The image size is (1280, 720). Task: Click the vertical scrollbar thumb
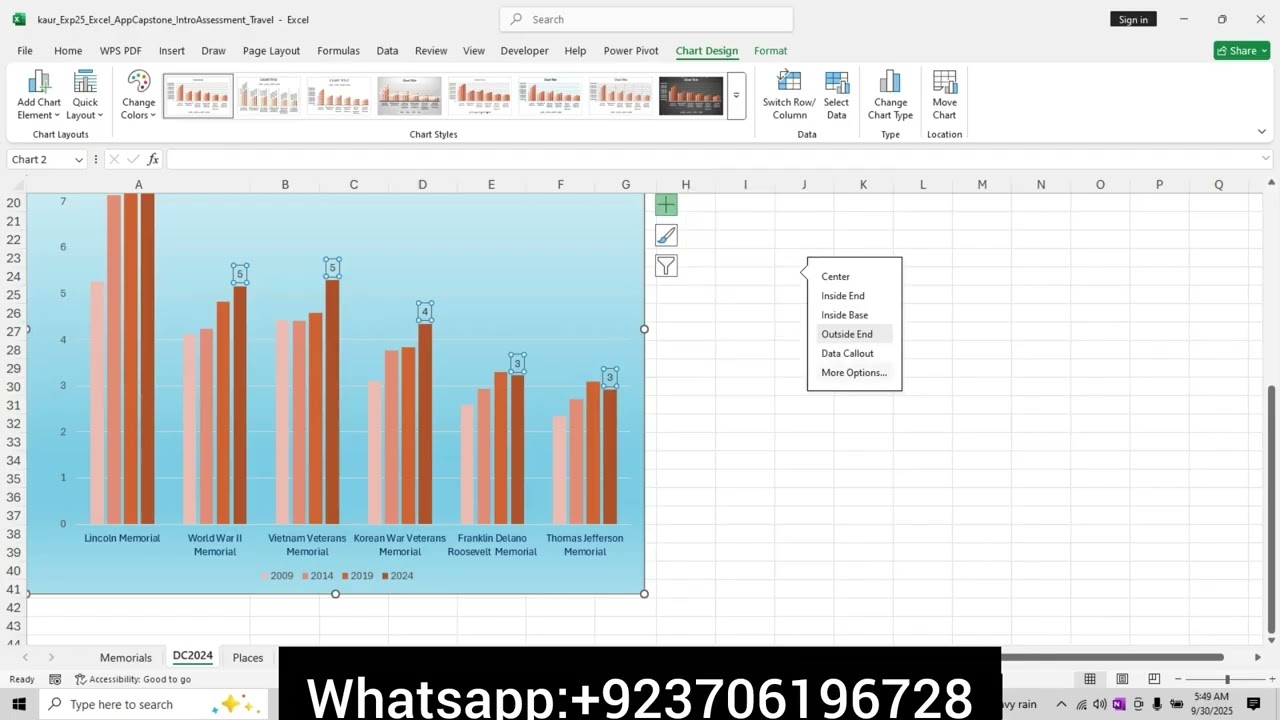(x=1271, y=509)
